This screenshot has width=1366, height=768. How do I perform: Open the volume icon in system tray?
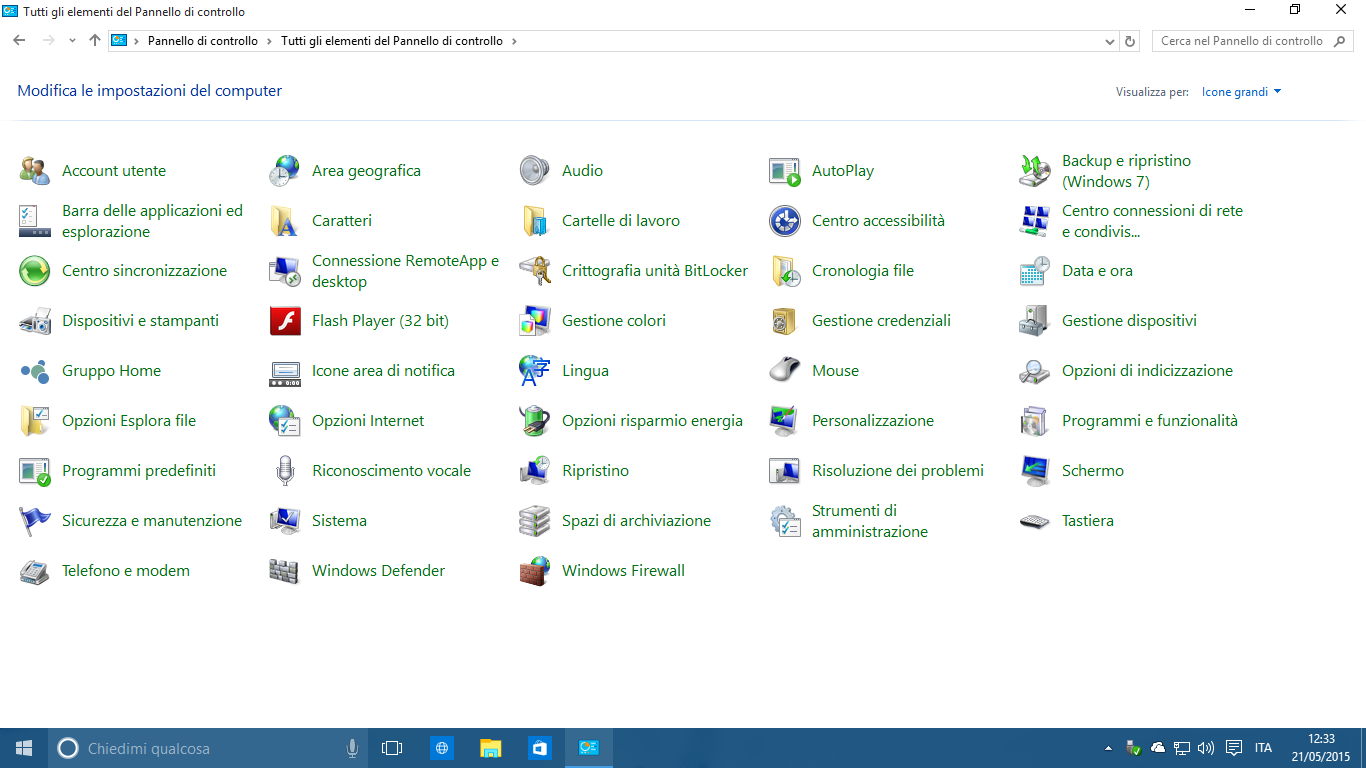coord(1206,748)
